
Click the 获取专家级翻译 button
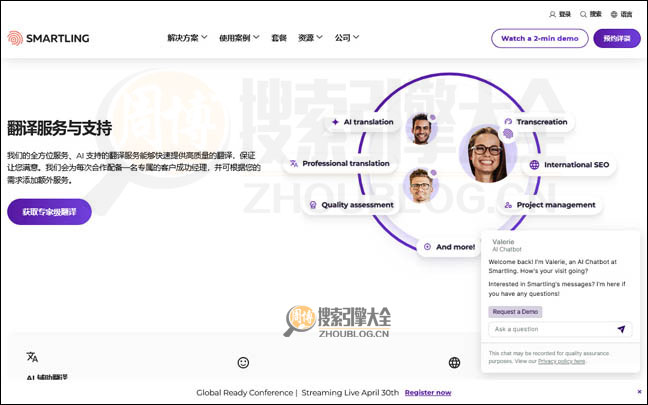[x=49, y=212]
